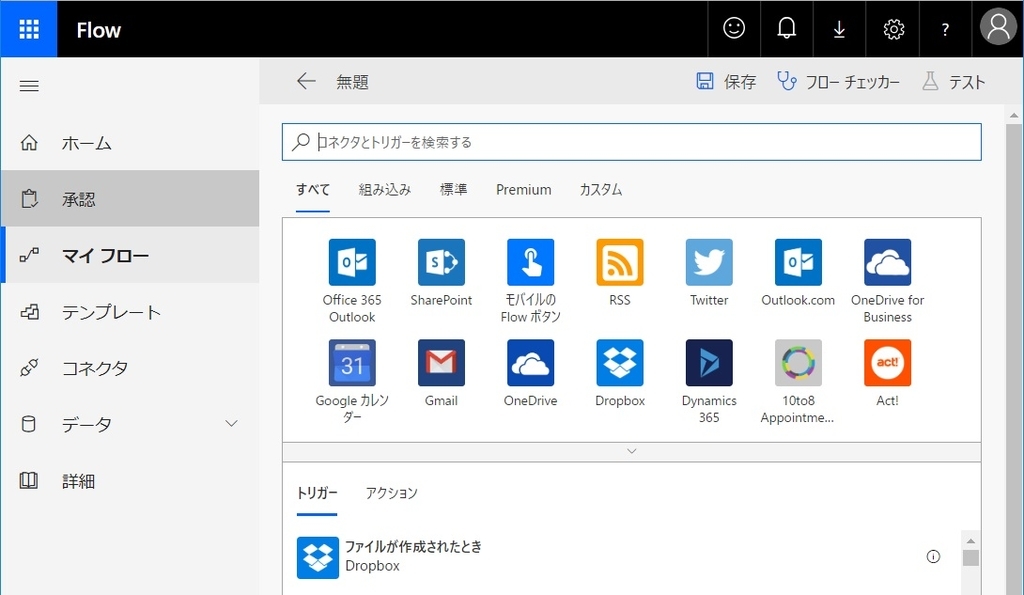1024x595 pixels.
Task: Go to ホーム in sidebar
Action: [130, 142]
